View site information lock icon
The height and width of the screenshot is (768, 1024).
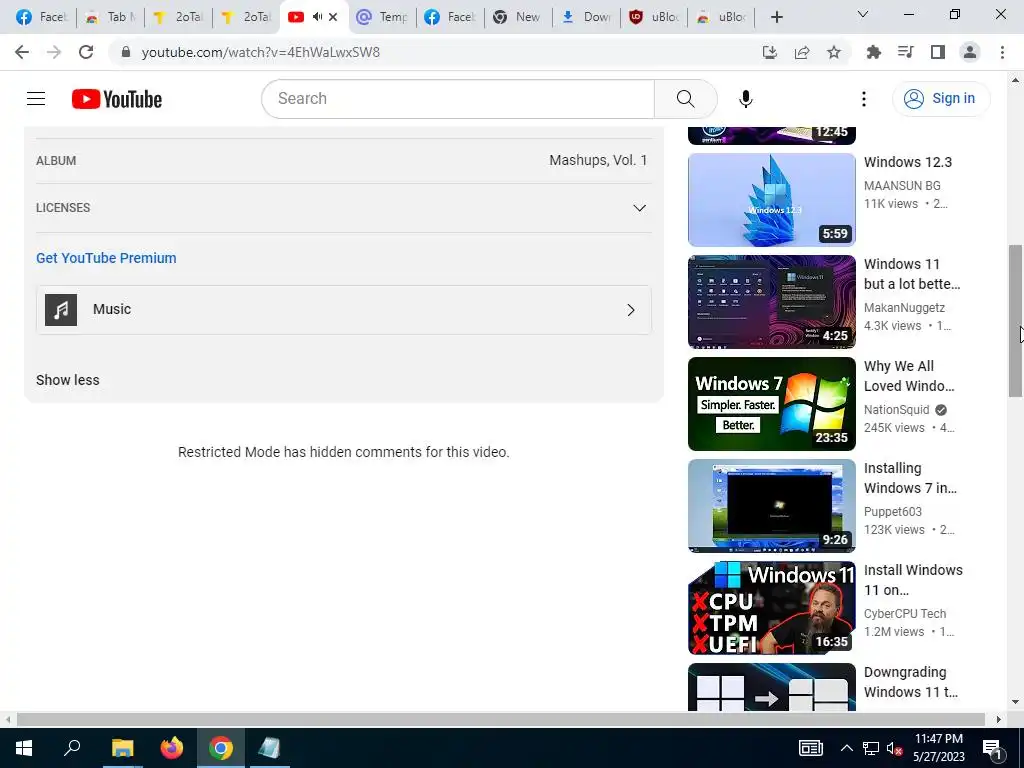(126, 52)
